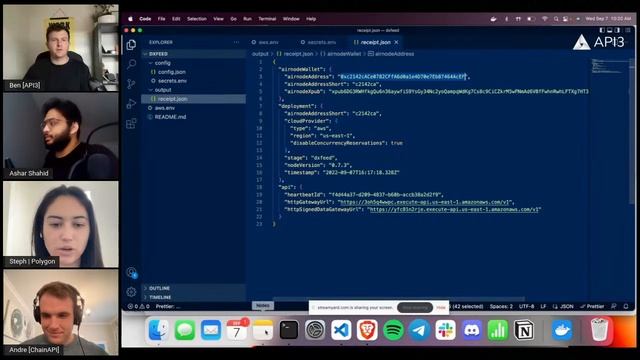The width and height of the screenshot is (640, 360).
Task: Switch to the aws.env tab
Action: (265, 42)
